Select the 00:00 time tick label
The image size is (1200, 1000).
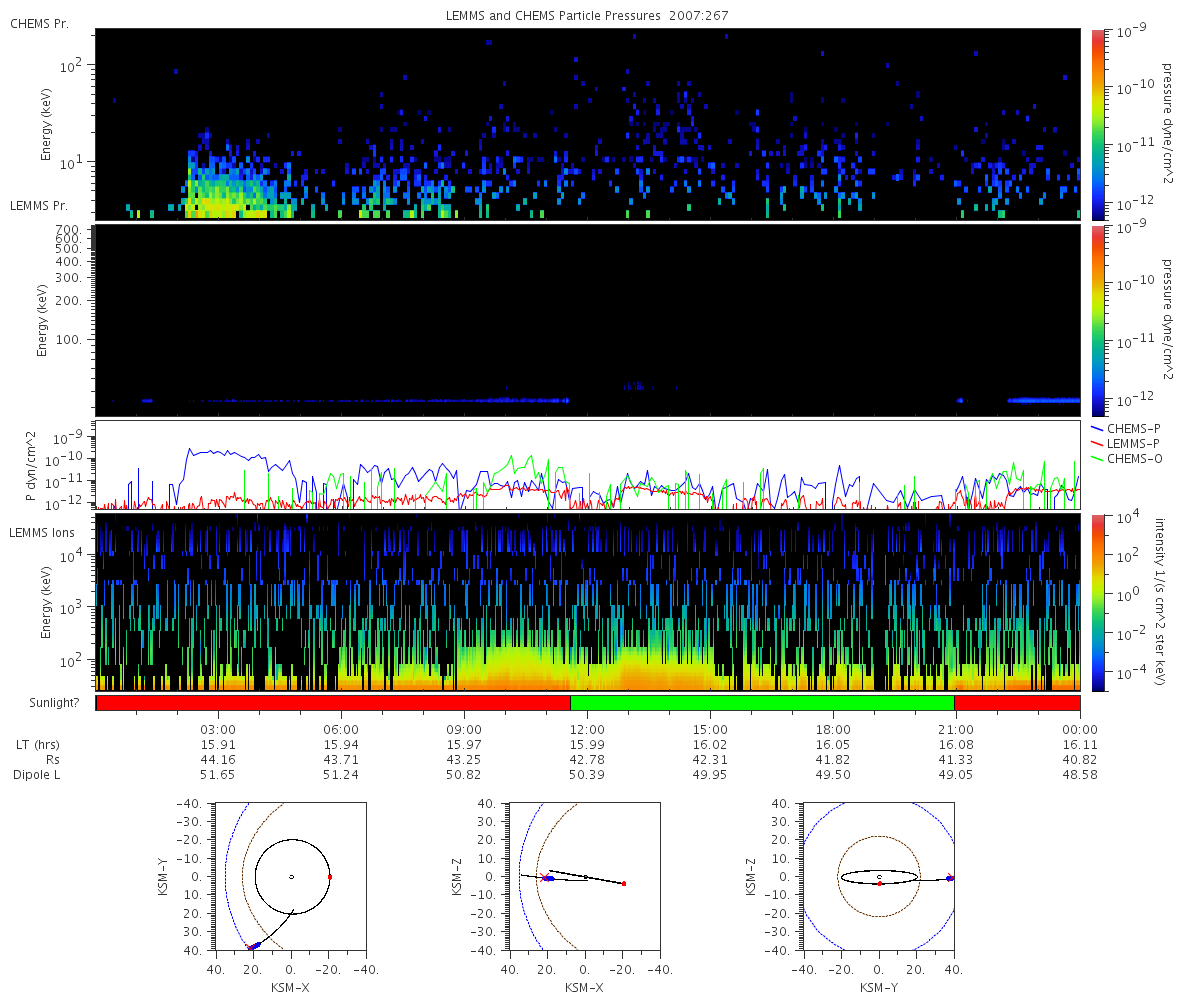click(1079, 730)
